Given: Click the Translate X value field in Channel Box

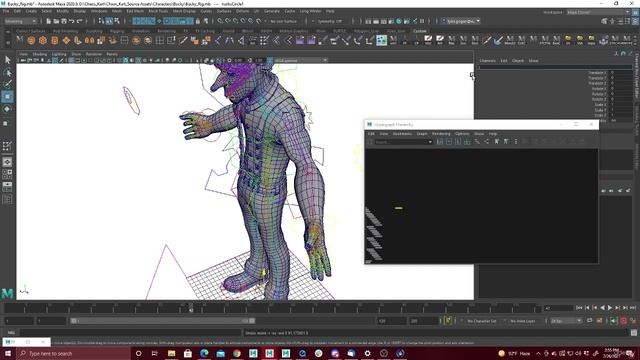Looking at the screenshot, I should [x=620, y=73].
